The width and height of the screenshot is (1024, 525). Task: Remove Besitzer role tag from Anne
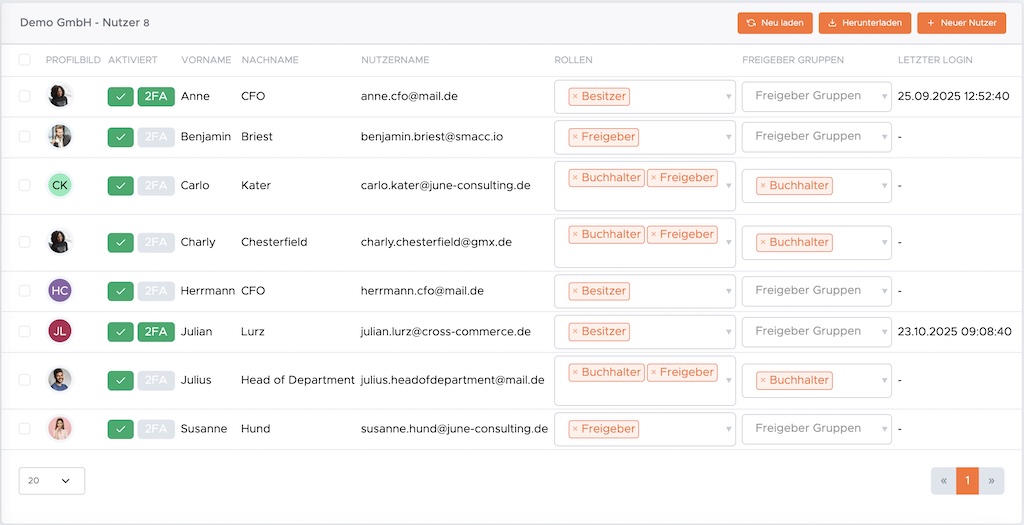coord(575,97)
